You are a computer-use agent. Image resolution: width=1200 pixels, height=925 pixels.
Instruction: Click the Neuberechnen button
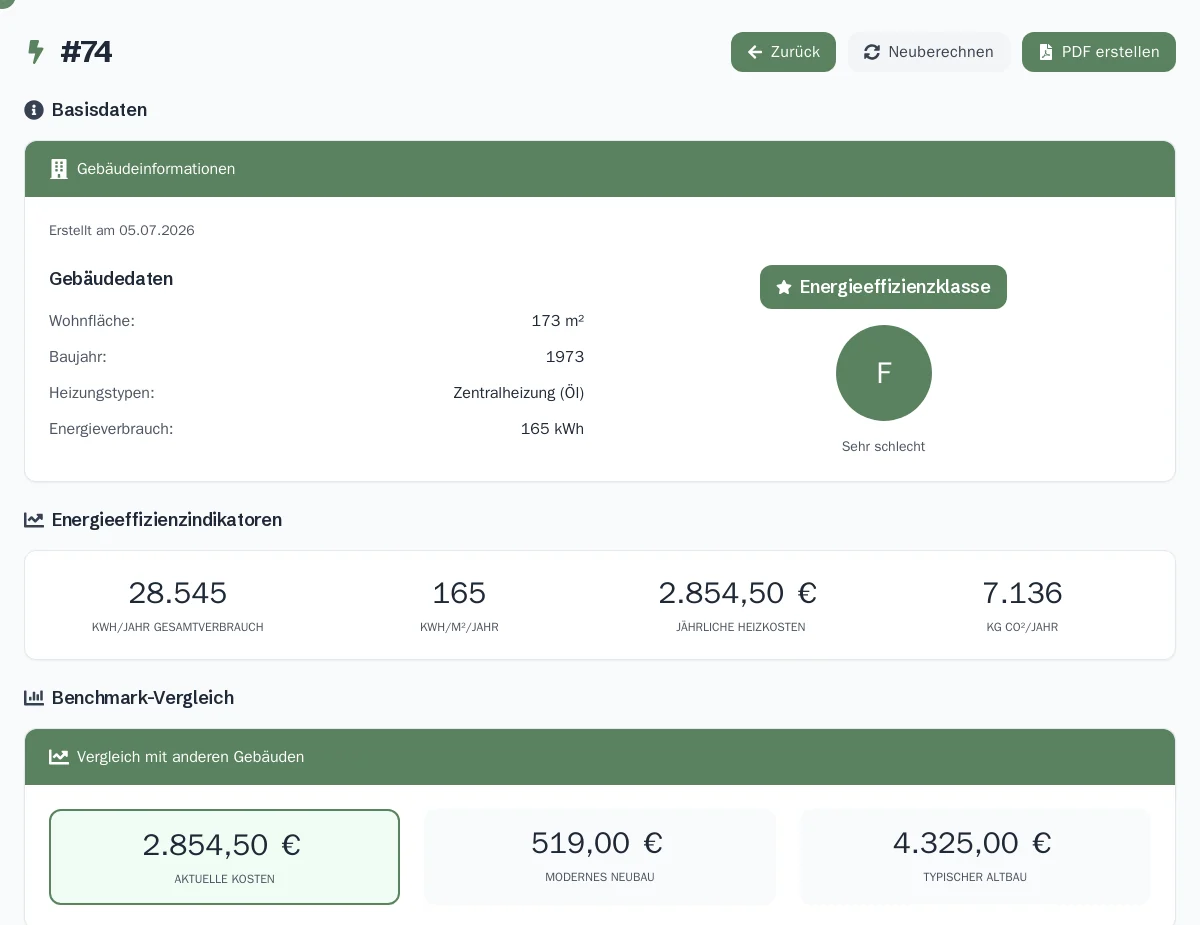[x=929, y=52]
